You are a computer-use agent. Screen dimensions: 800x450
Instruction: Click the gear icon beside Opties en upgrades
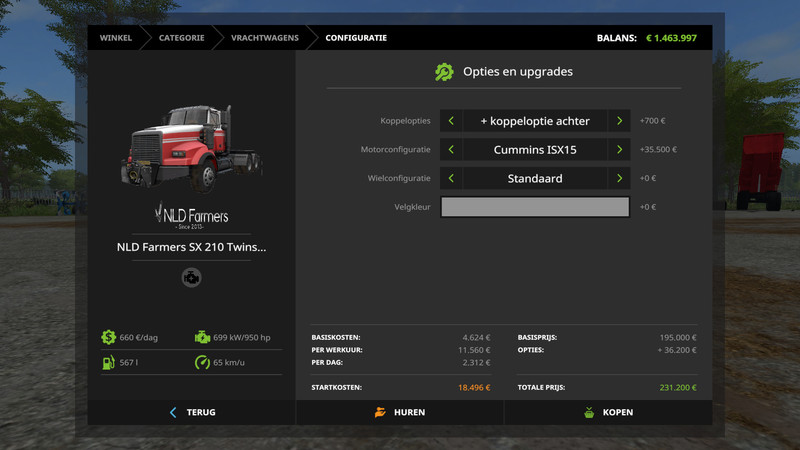(444, 72)
